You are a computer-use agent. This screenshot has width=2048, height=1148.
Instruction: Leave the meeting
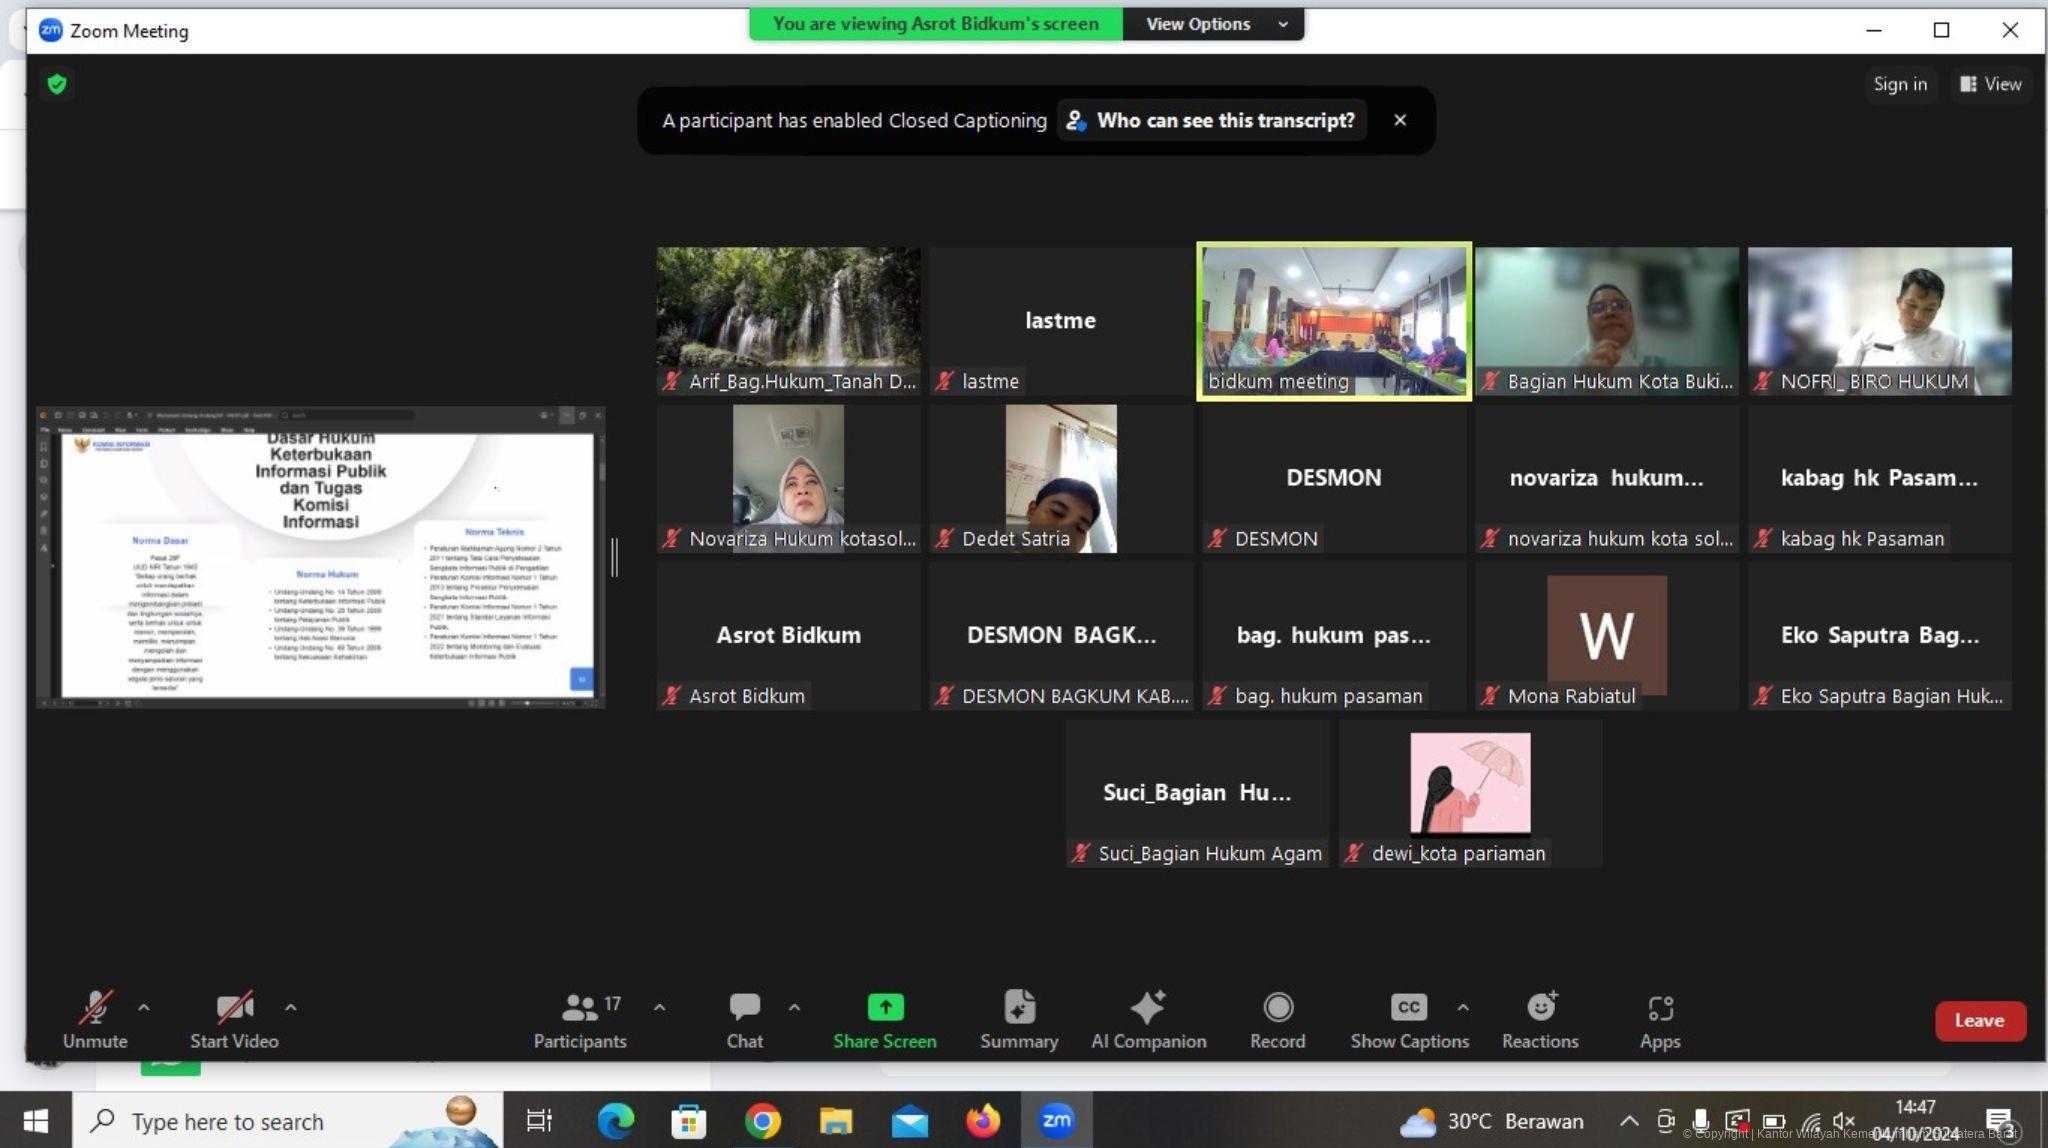coord(1980,1021)
